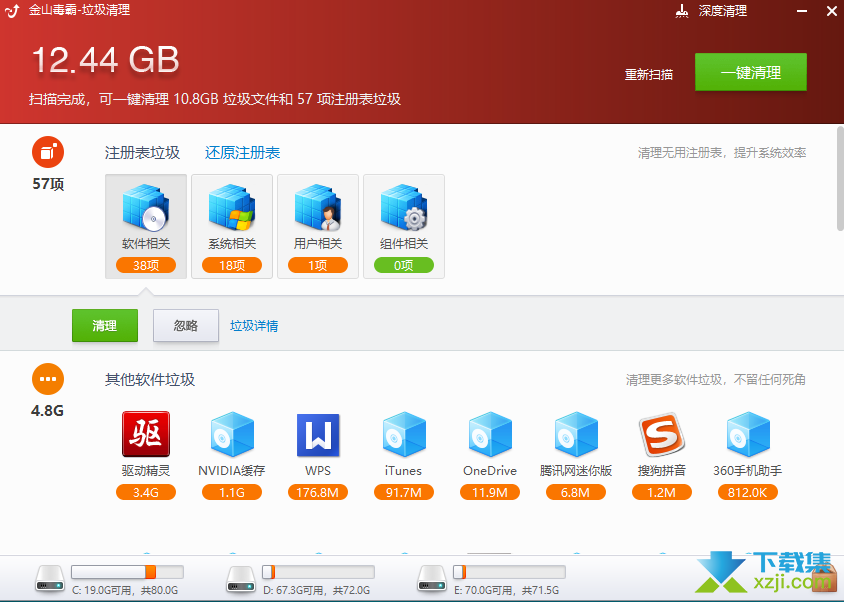Click the vertical scrollbar thumb

tap(840, 179)
